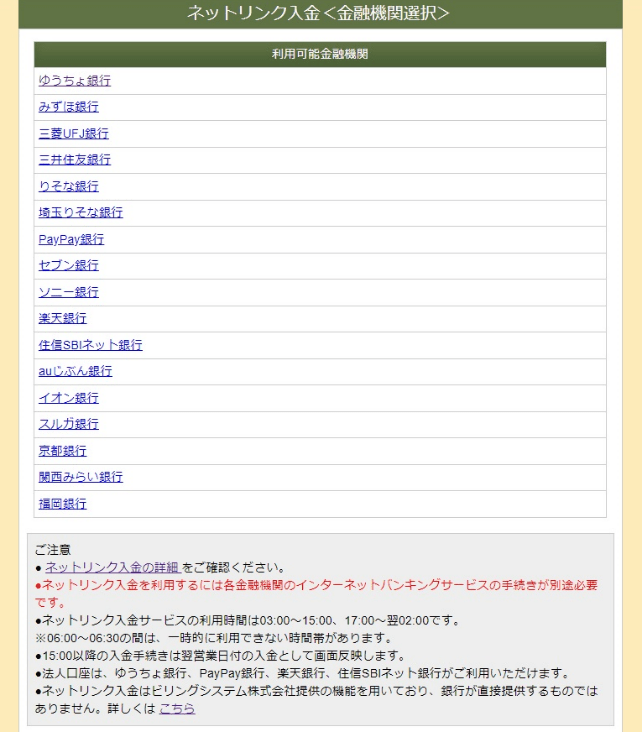This screenshot has height=732, width=642.
Task: Select the イオン銀行 link
Action: pyautogui.click(x=69, y=397)
